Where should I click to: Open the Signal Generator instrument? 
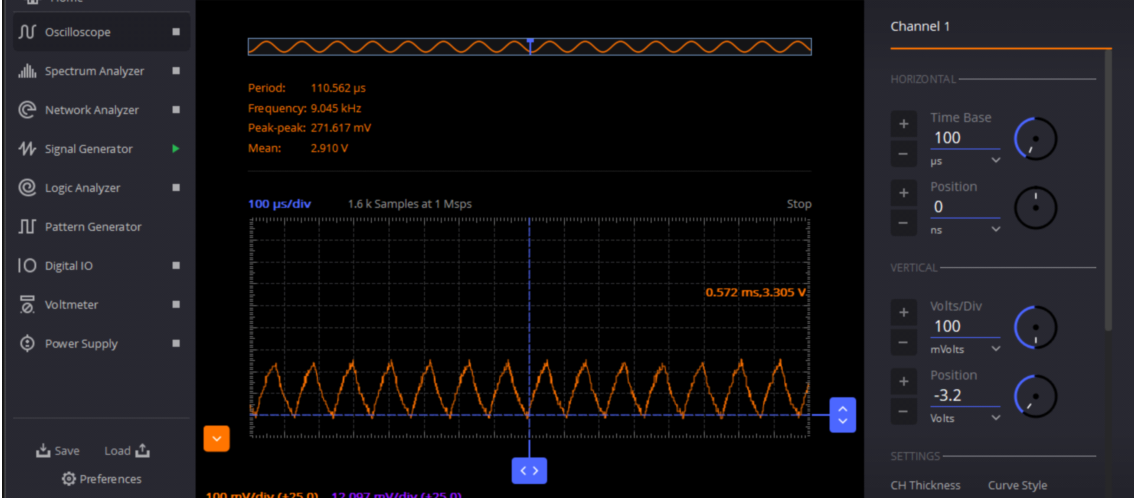[x=101, y=149]
